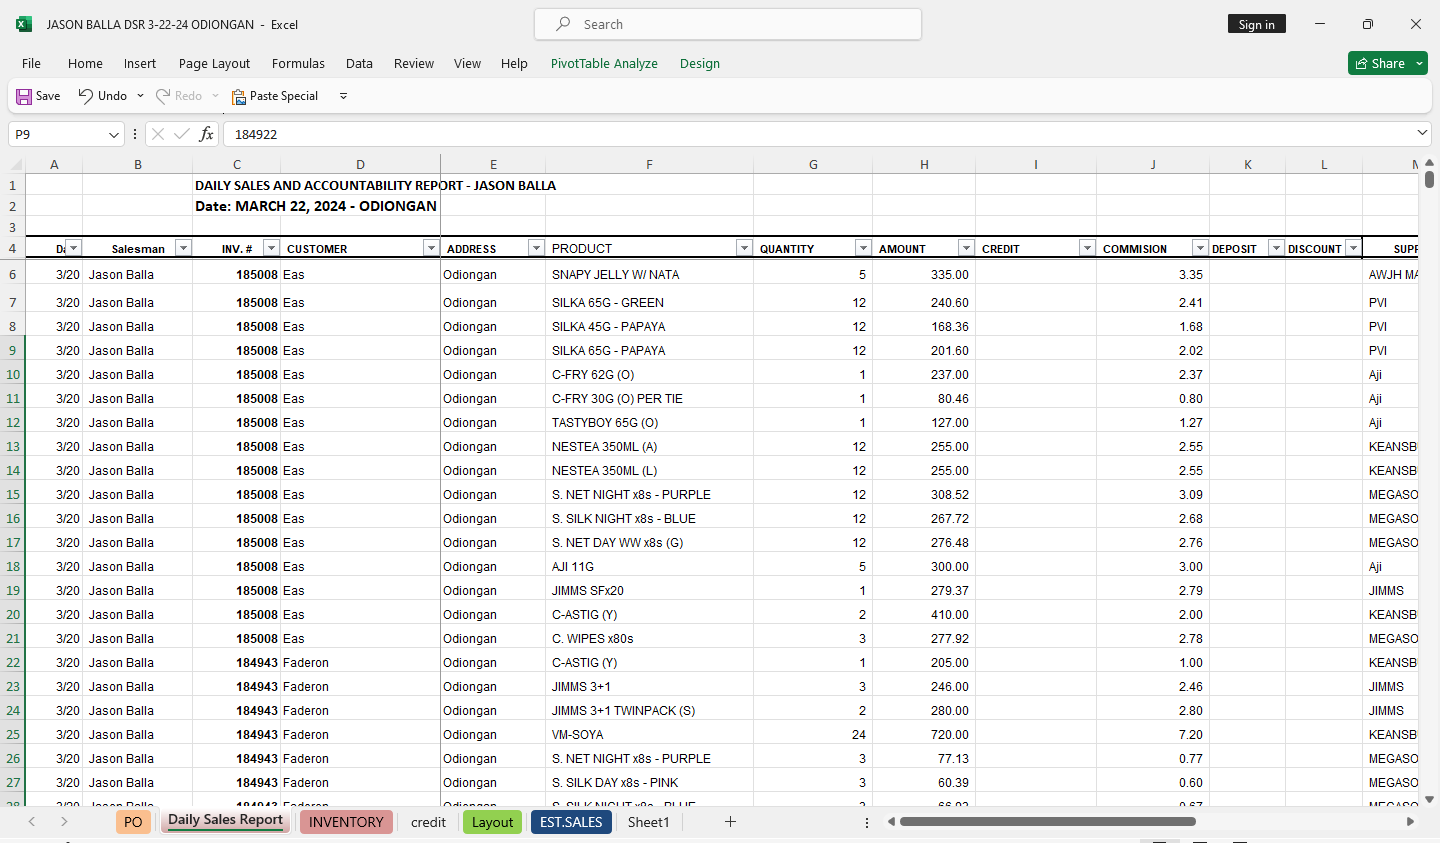Image resolution: width=1440 pixels, height=843 pixels.
Task: Click the horizontal scrollbar left arrow
Action: [891, 822]
